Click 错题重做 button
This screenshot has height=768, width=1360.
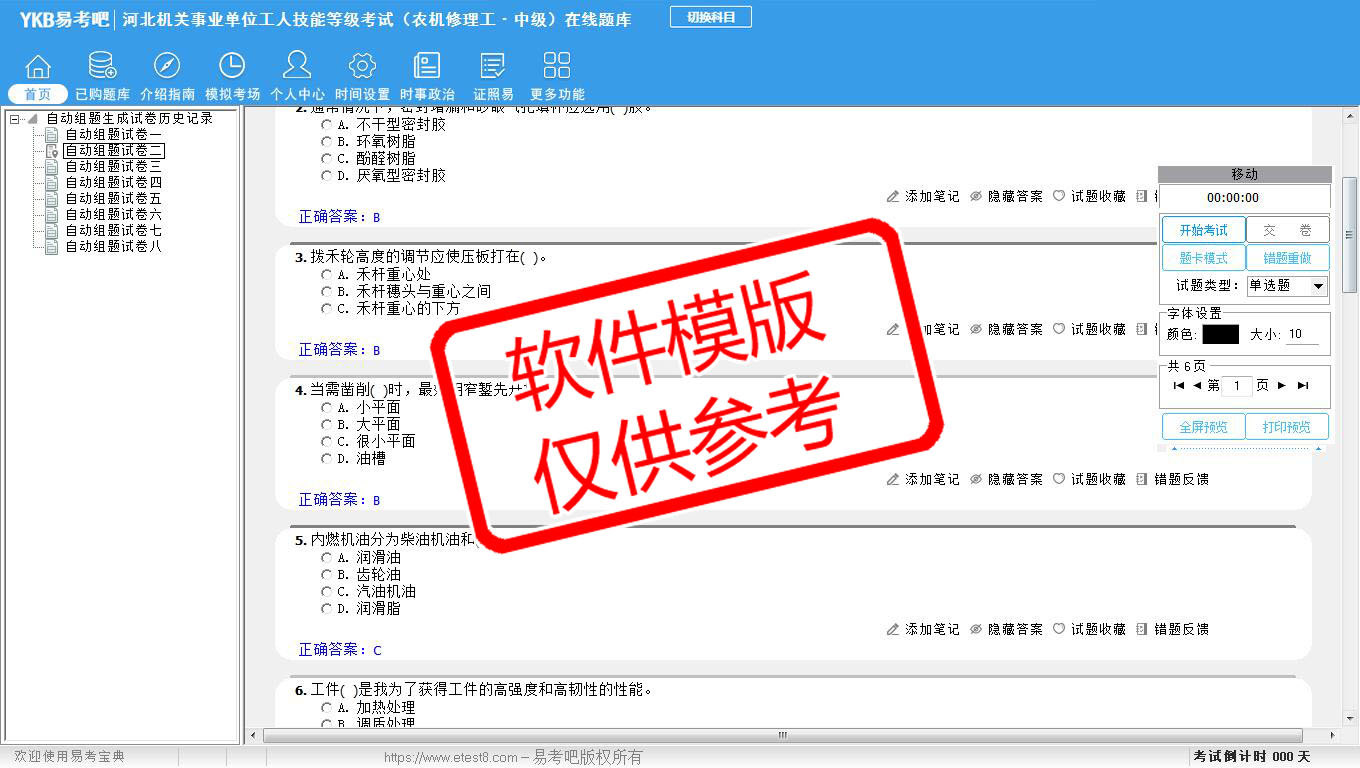pos(1288,258)
